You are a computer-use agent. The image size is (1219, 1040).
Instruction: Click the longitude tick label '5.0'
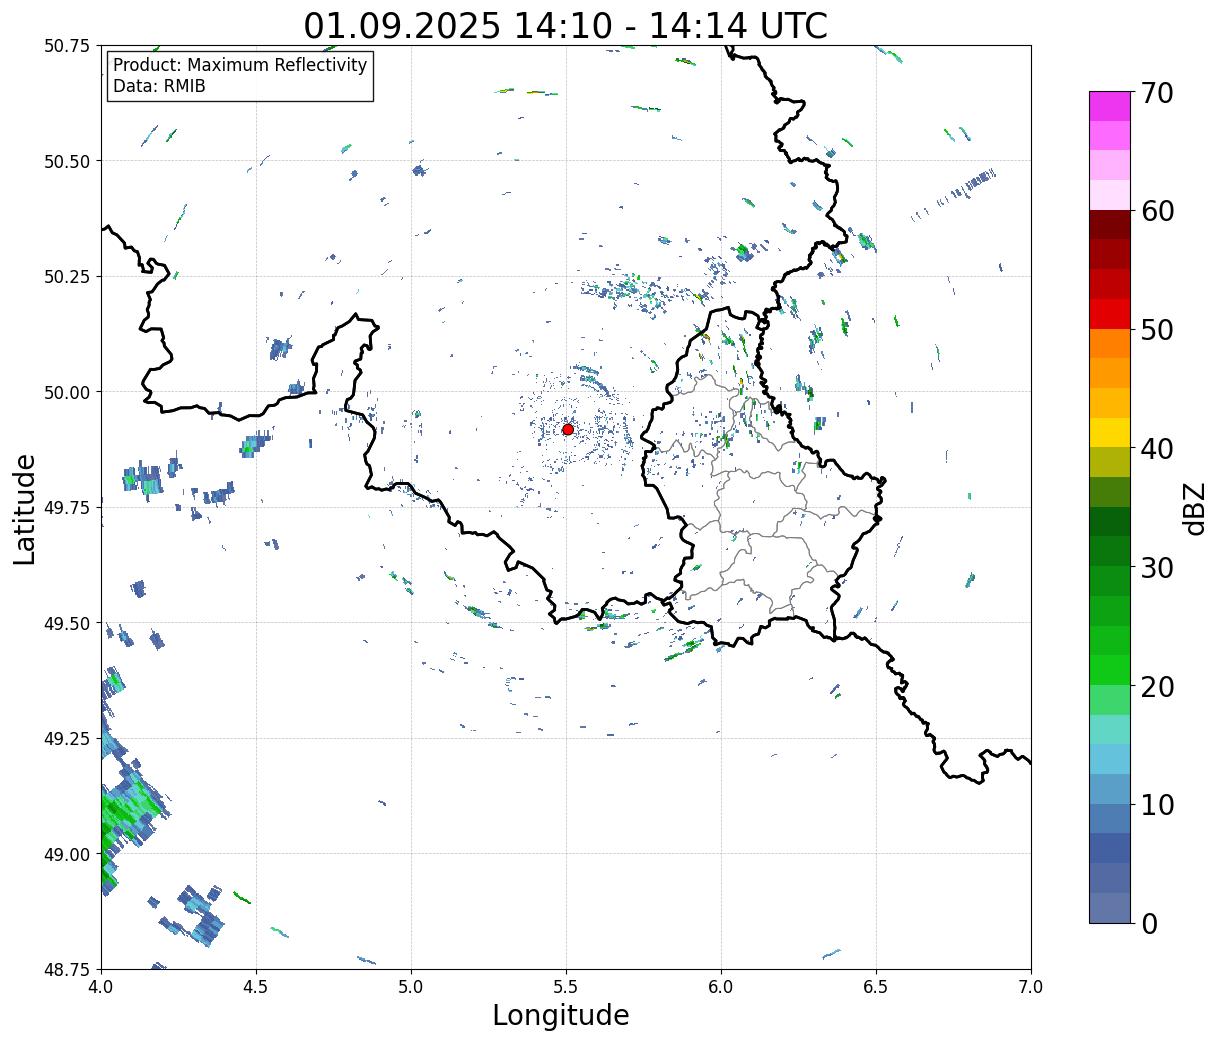[x=411, y=987]
